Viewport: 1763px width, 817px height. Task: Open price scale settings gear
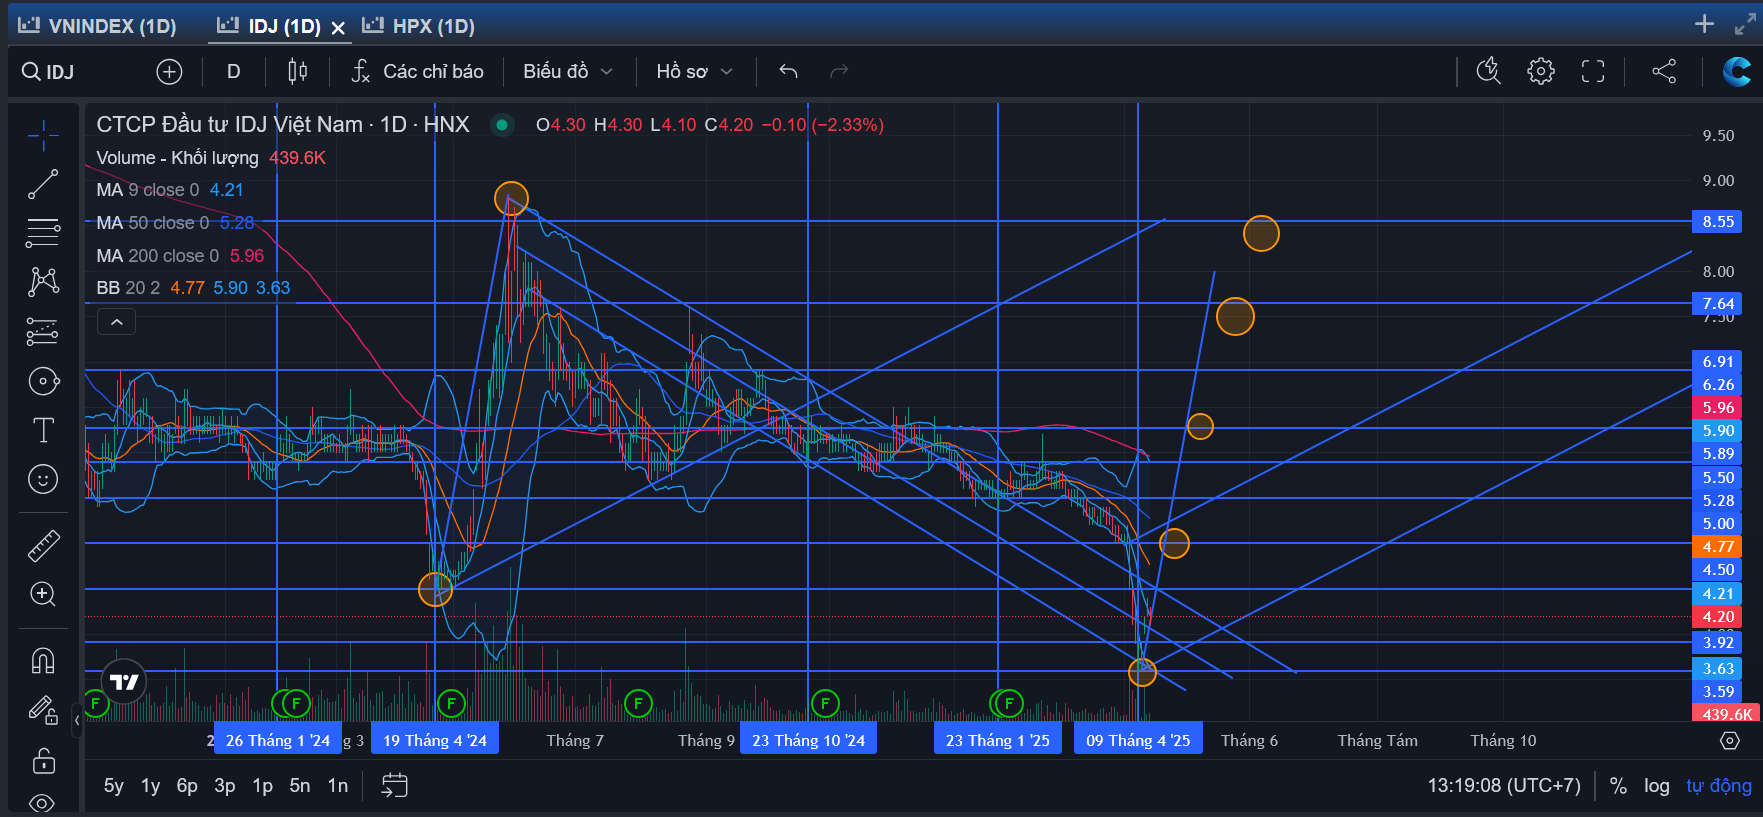pos(1730,741)
